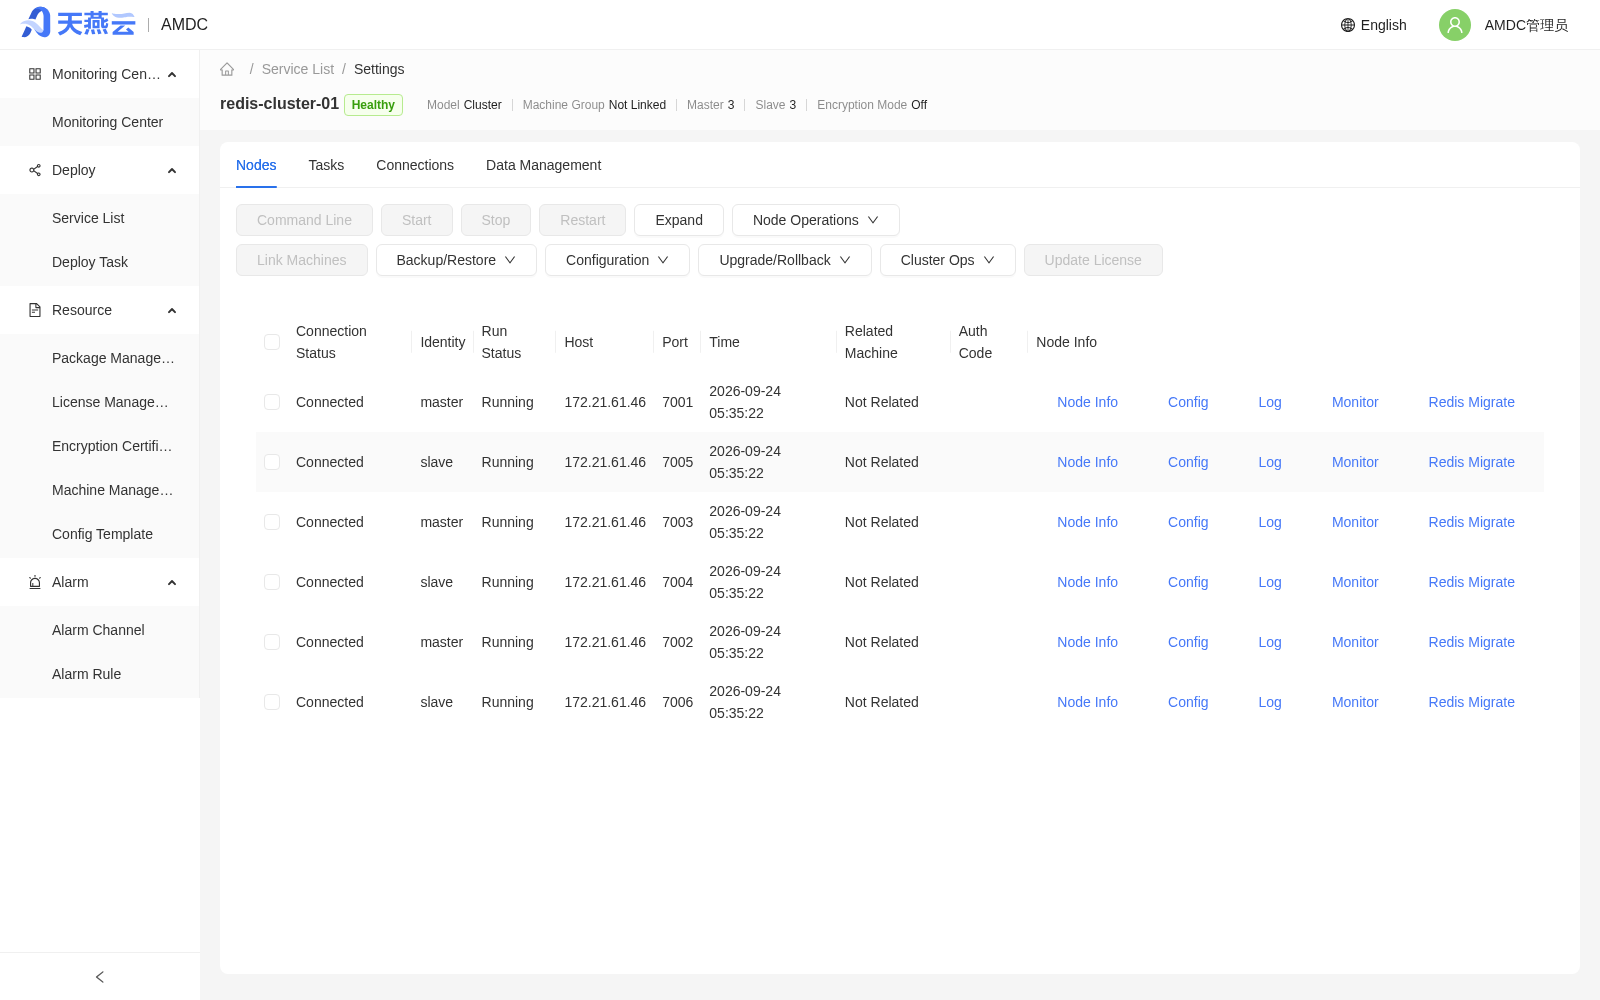This screenshot has height=1000, width=1600.
Task: Collapse the sidebar with the arrow
Action: [100, 977]
